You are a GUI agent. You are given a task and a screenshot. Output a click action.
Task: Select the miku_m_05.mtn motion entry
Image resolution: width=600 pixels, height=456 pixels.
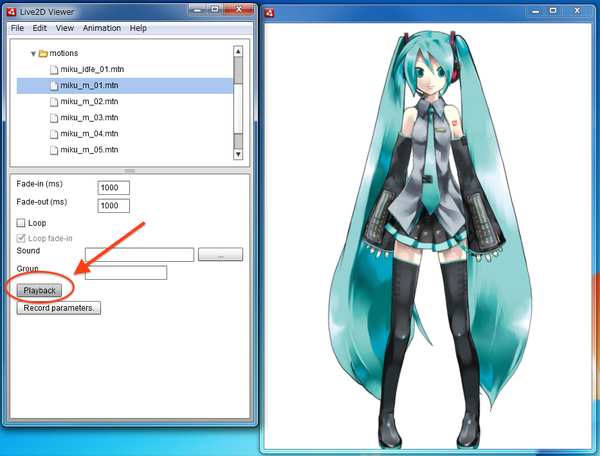[x=89, y=150]
